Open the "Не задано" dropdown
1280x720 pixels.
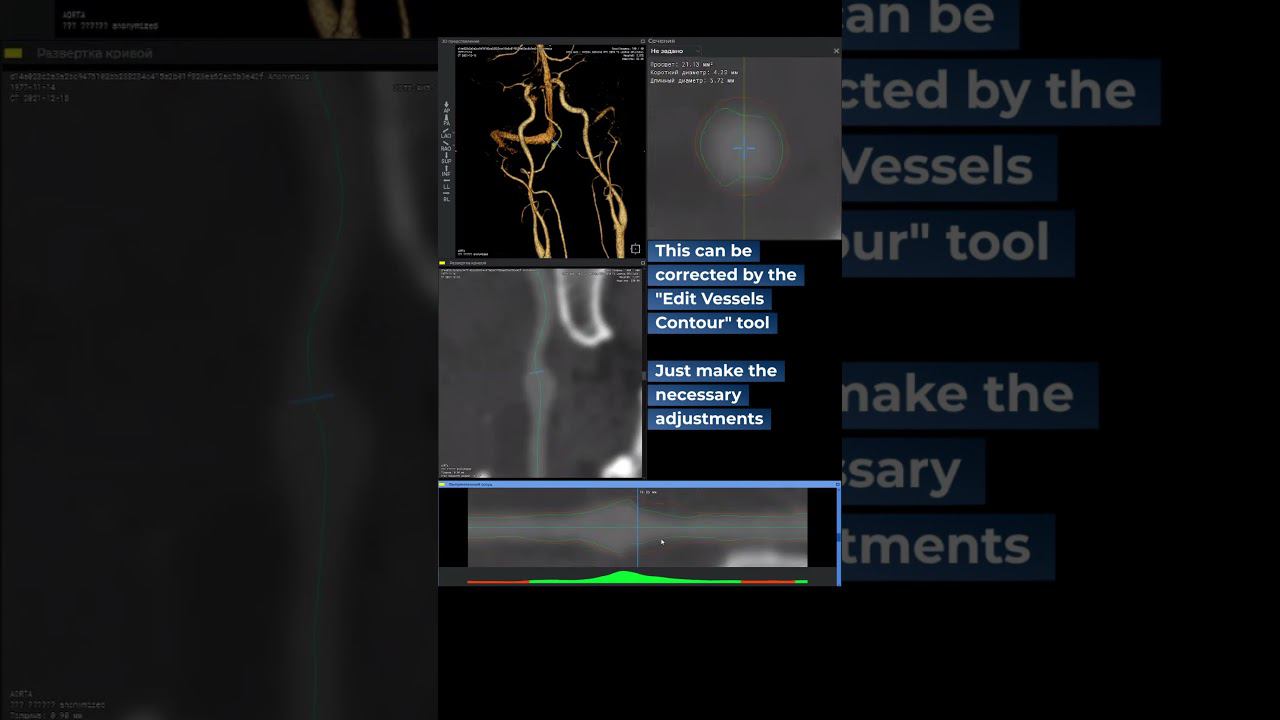coord(673,51)
